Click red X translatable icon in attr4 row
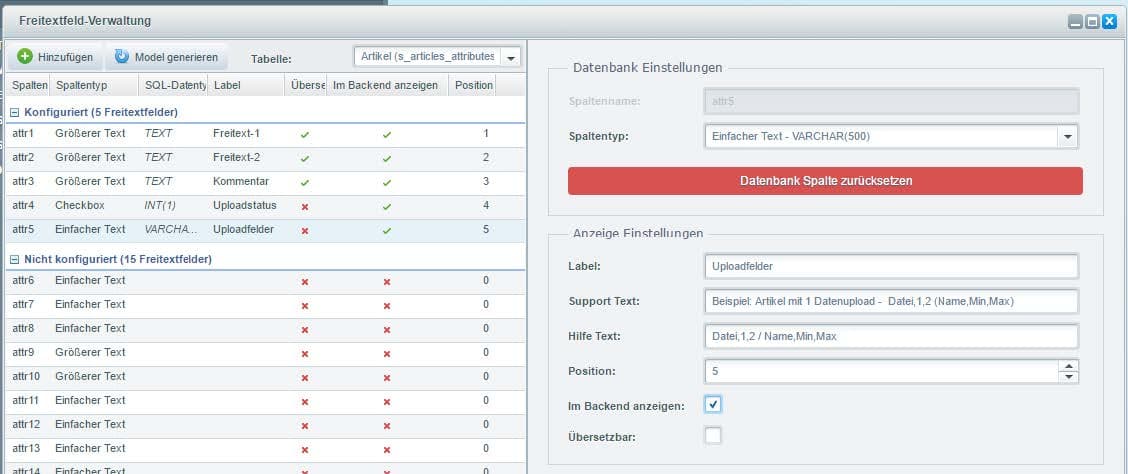Screen dimensions: 1128x474 click(x=305, y=206)
